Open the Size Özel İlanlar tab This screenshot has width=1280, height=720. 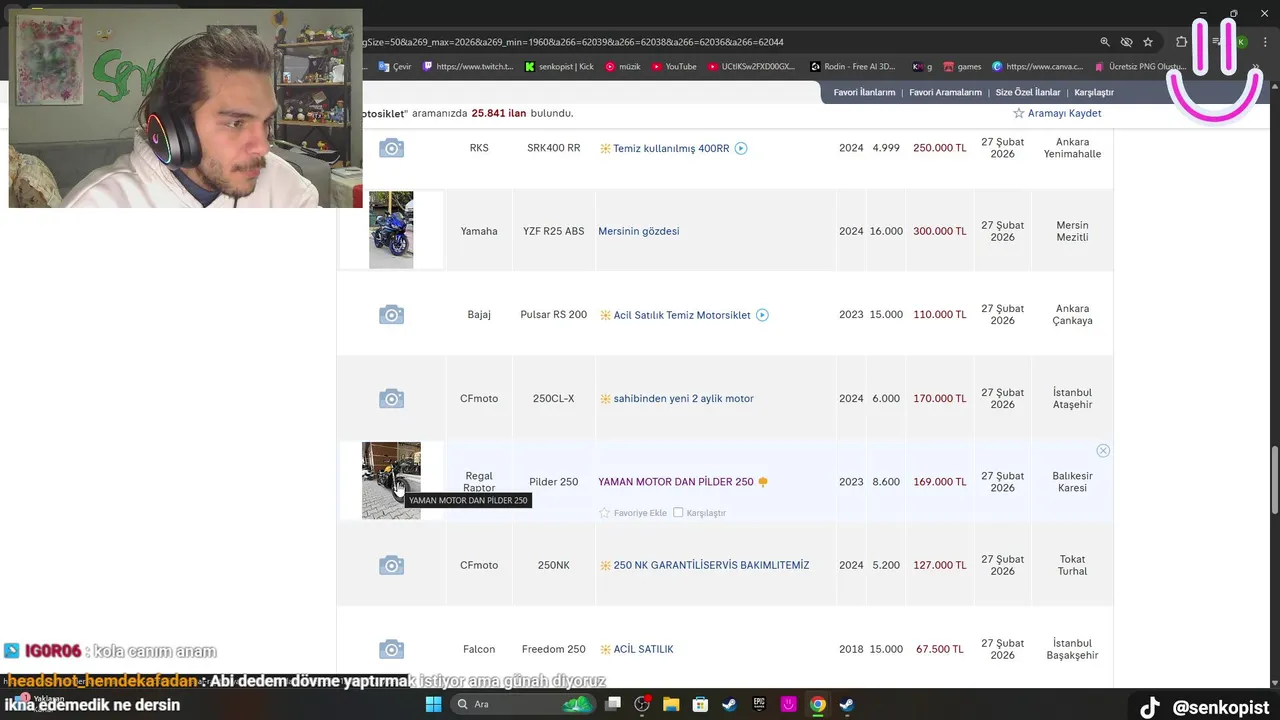pyautogui.click(x=1028, y=92)
